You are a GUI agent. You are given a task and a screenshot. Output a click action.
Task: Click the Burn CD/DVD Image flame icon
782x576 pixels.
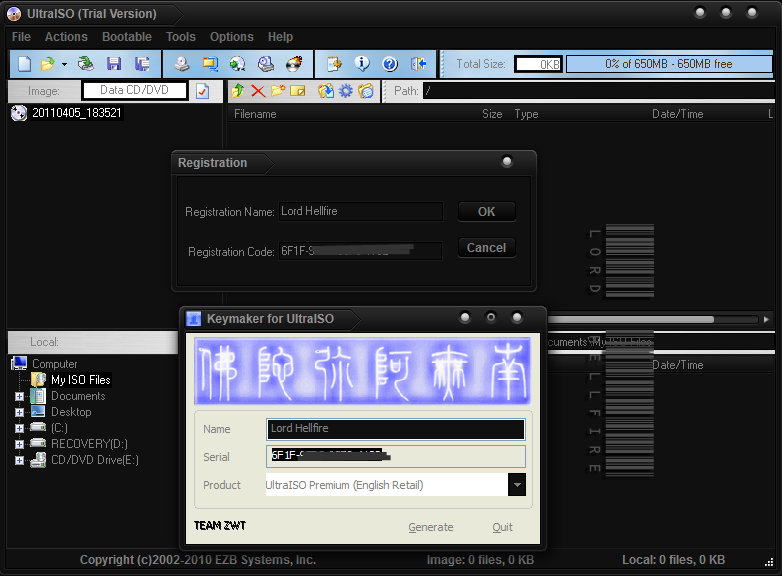(294, 64)
